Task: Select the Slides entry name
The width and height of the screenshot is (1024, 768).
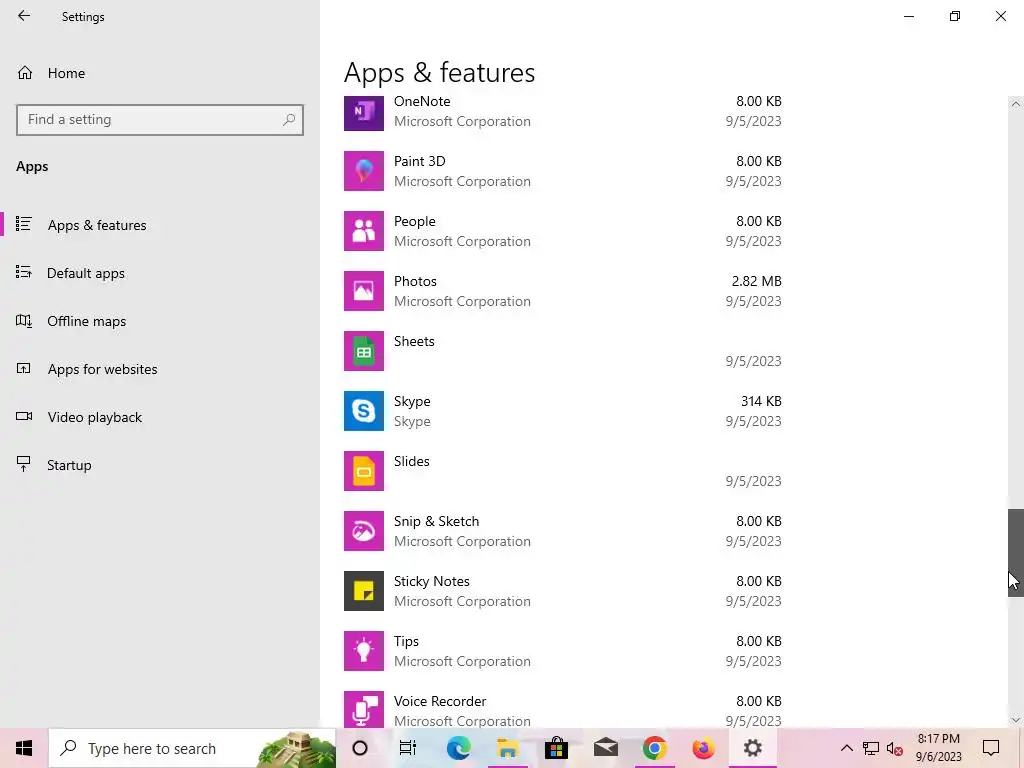Action: (x=411, y=461)
